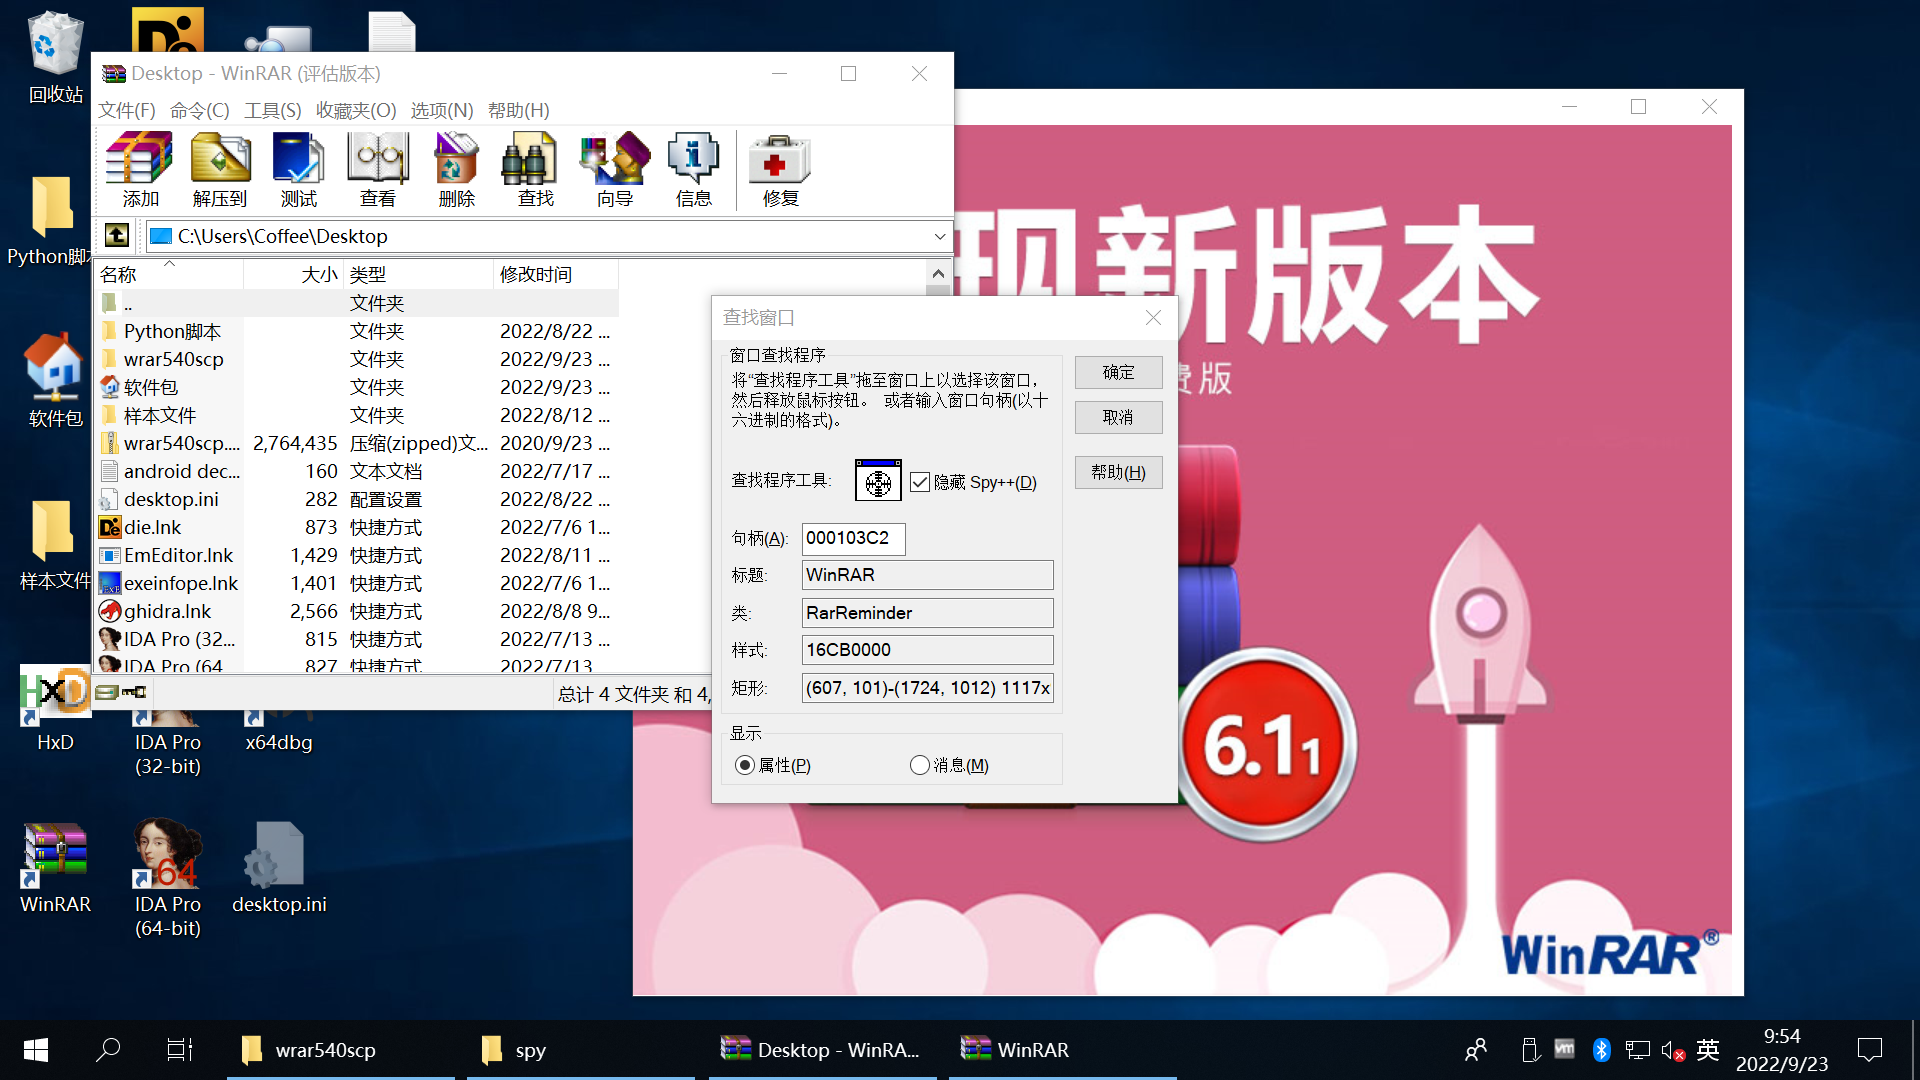1920x1080 pixels.
Task: Close the Find Window (查找窗口) dialog
Action: [1153, 317]
